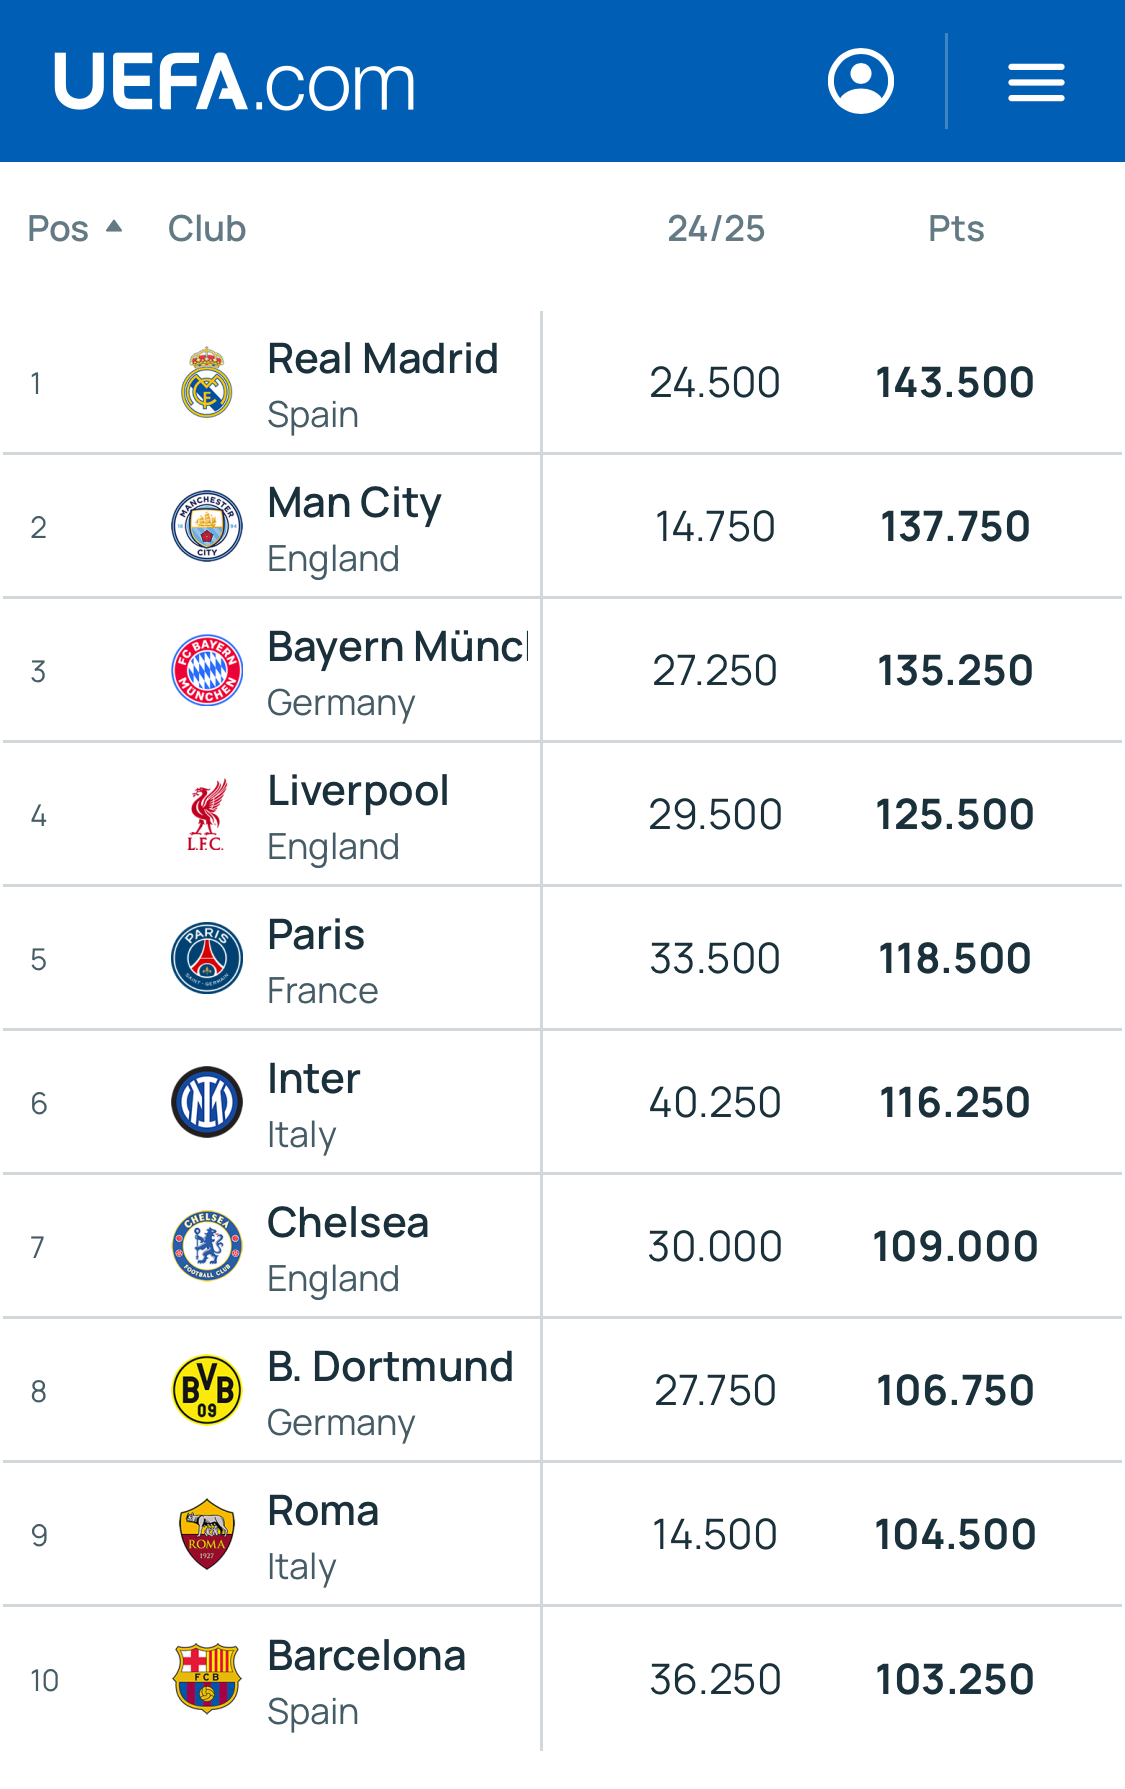This screenshot has width=1125, height=1789.
Task: Toggle sort order via Pos arrow
Action: click(x=114, y=227)
